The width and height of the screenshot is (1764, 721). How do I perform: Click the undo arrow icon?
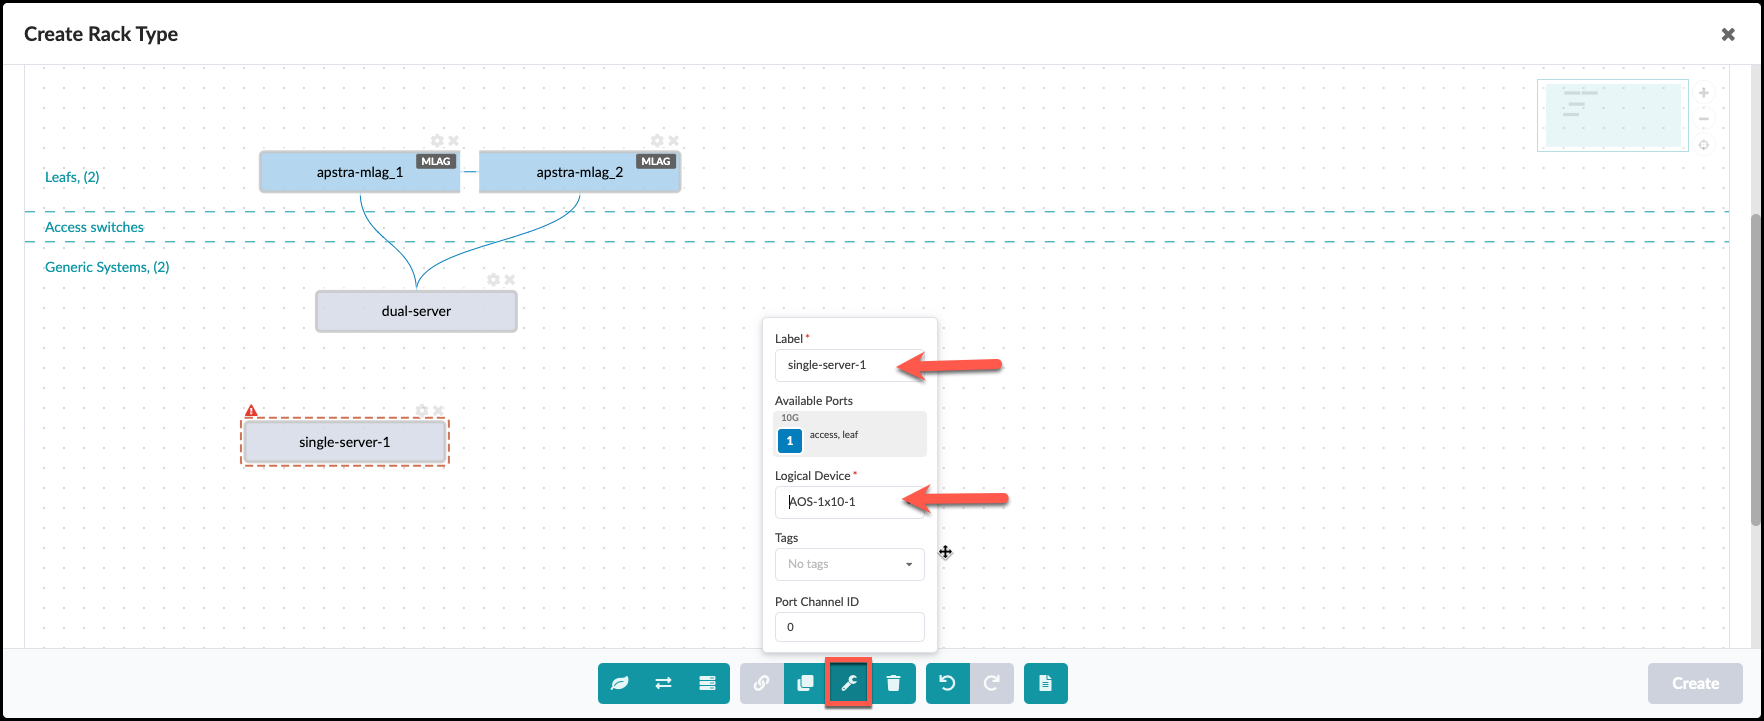[x=948, y=684]
